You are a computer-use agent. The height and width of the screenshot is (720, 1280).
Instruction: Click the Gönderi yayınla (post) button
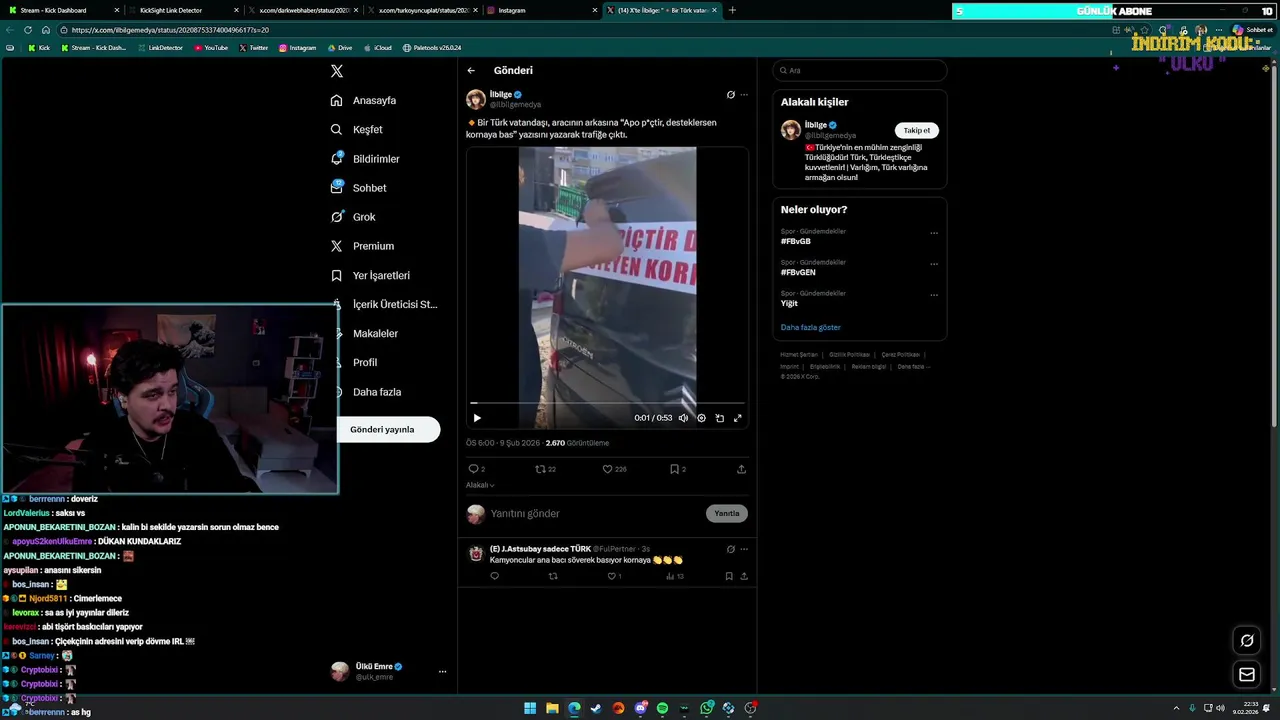pyautogui.click(x=385, y=429)
